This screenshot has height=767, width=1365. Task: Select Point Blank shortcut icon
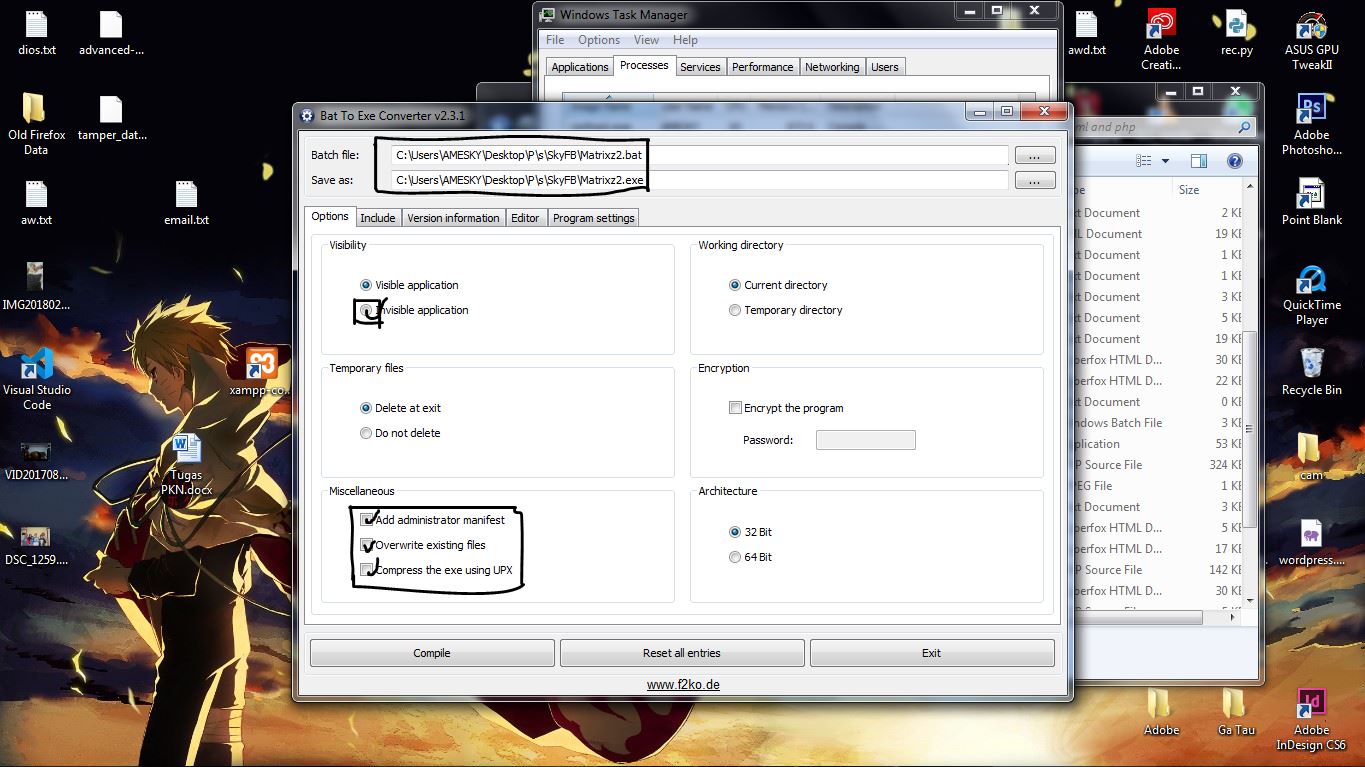tap(1311, 202)
